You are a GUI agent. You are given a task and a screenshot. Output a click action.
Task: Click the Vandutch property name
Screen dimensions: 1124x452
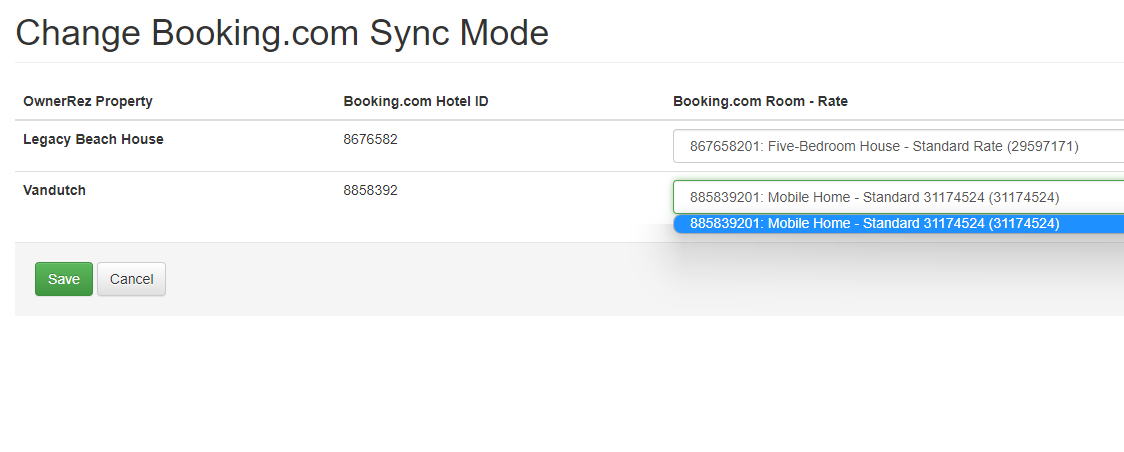54,190
